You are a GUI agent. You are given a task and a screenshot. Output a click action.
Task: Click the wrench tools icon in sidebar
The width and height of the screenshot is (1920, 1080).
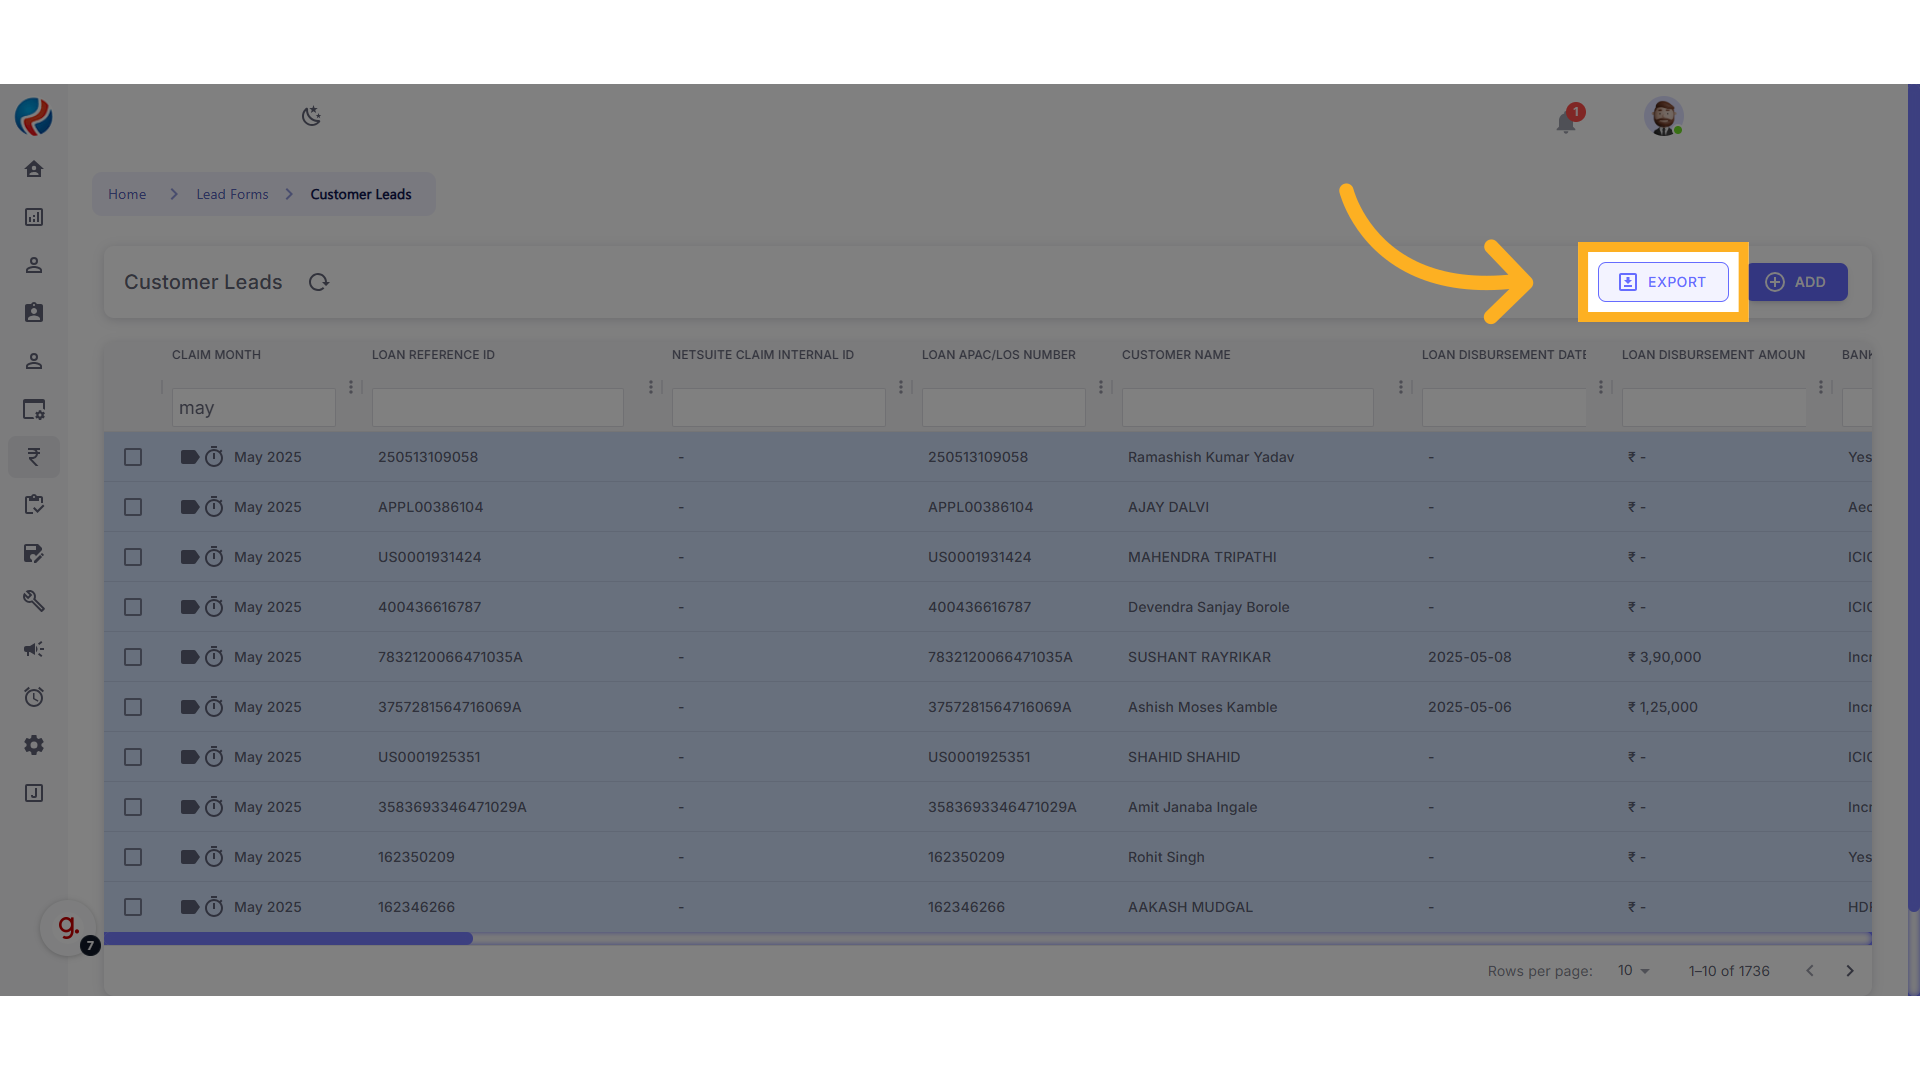pyautogui.click(x=34, y=601)
